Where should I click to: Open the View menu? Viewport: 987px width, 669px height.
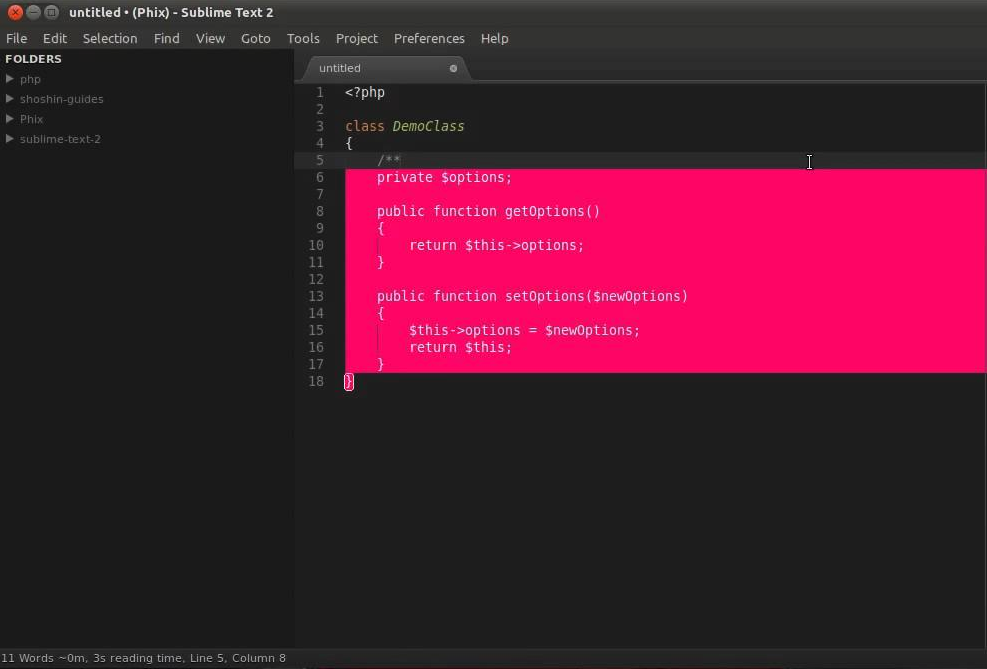pos(210,38)
